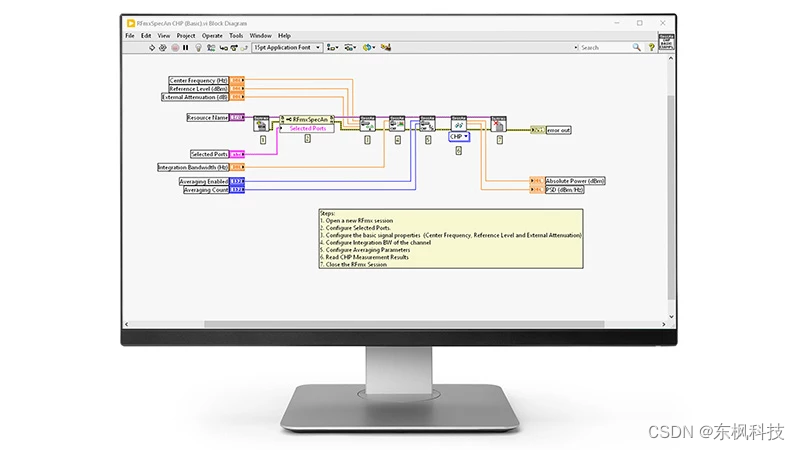Click the vertical scrollbar up arrow
The height and width of the screenshot is (450, 800).
pos(671,59)
